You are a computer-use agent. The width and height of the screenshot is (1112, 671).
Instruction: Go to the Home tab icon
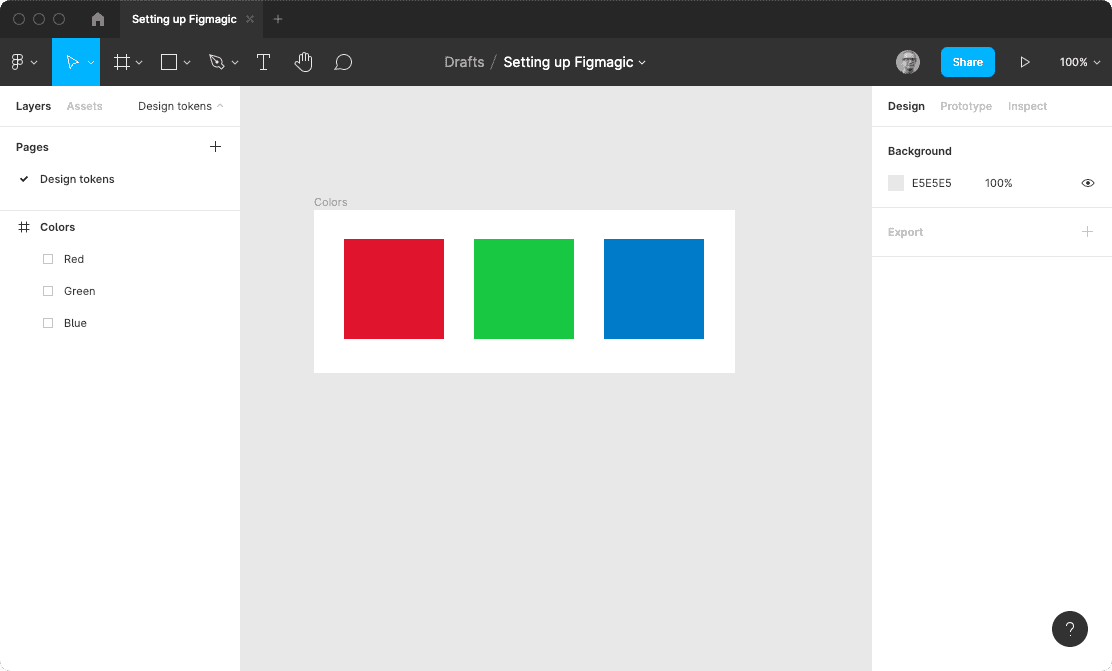tap(98, 19)
